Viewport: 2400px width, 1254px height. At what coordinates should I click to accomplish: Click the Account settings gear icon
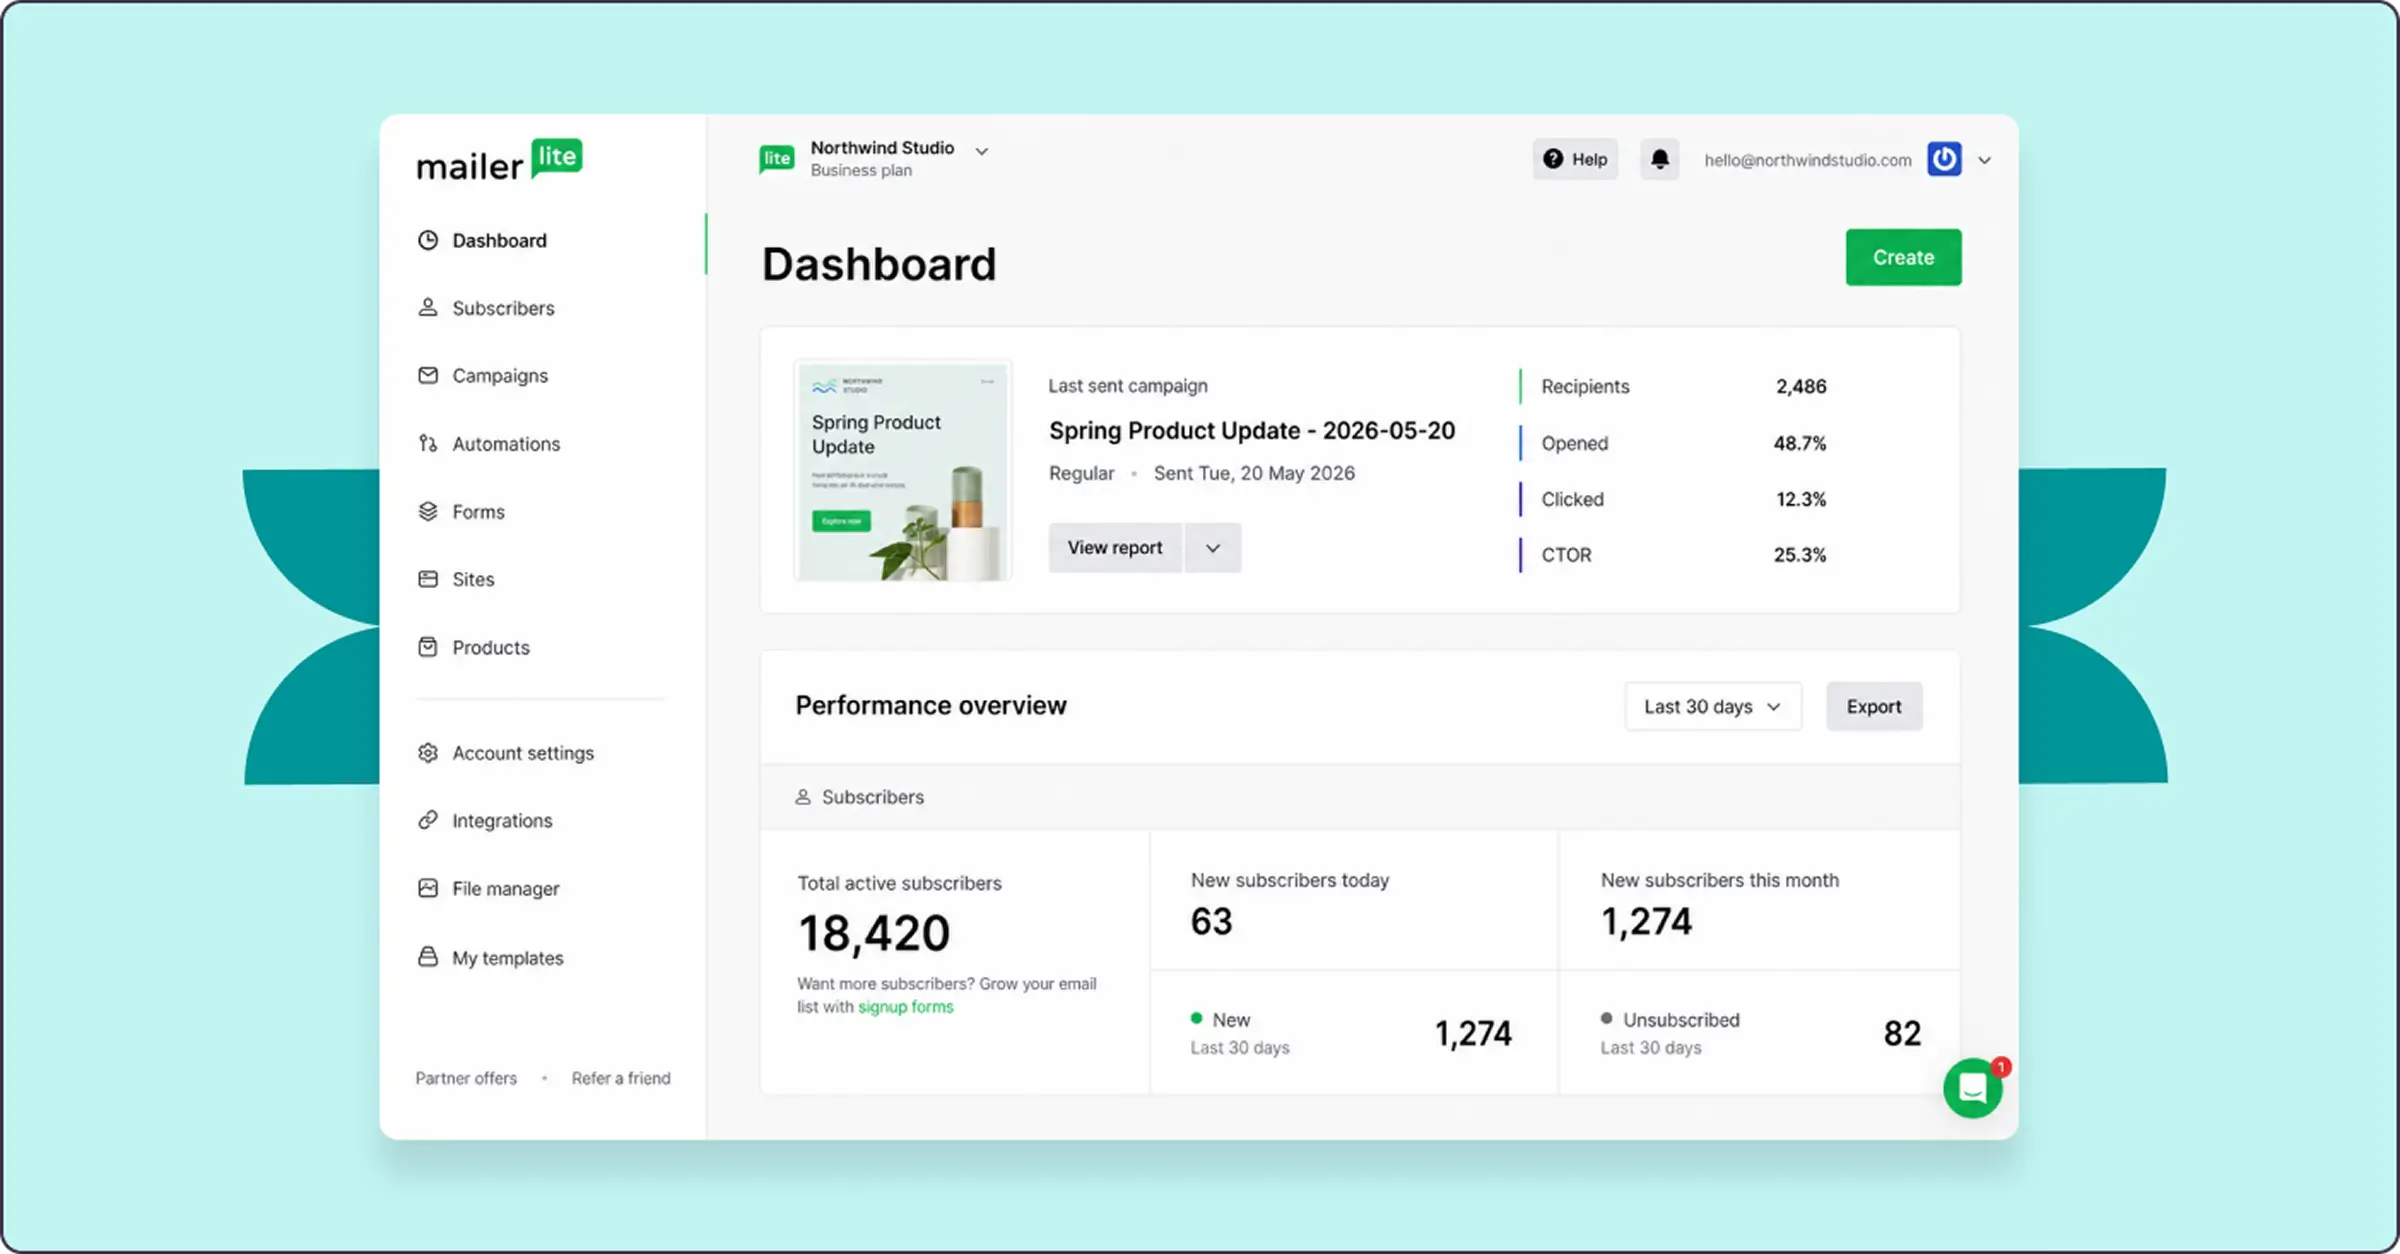point(428,752)
